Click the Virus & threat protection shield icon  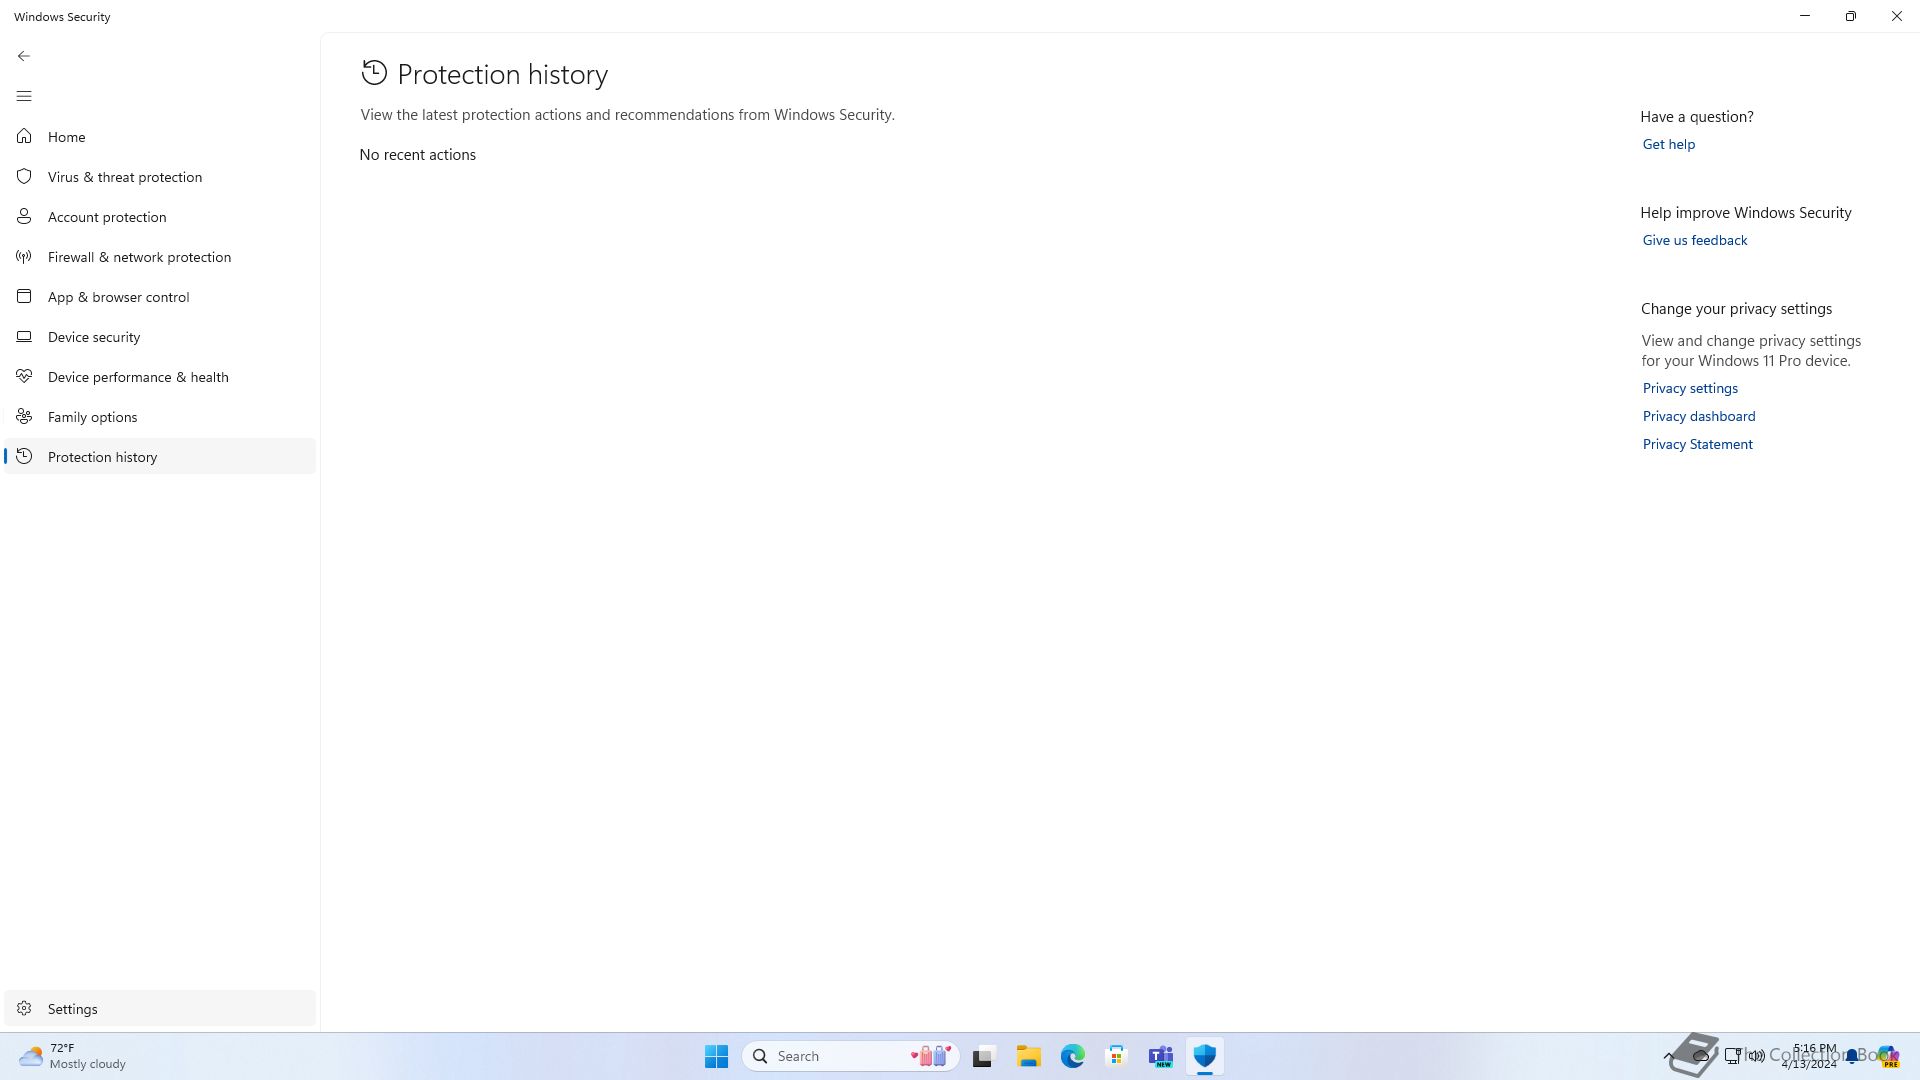pyautogui.click(x=24, y=176)
